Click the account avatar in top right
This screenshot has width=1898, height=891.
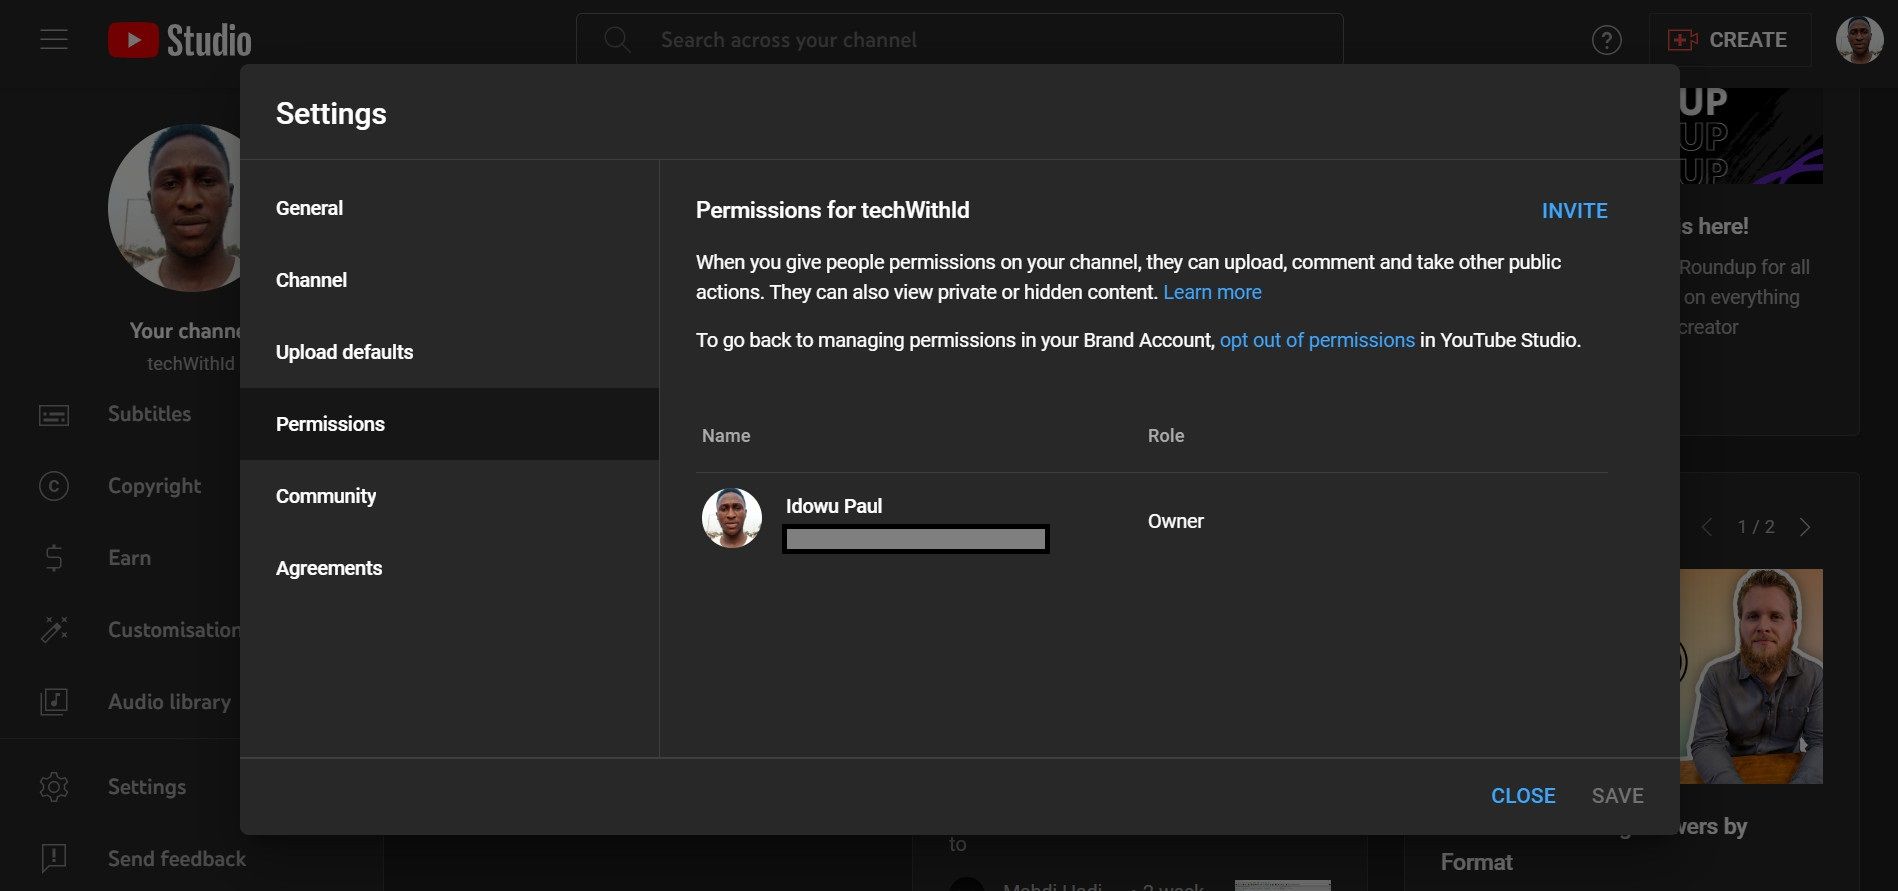point(1859,40)
